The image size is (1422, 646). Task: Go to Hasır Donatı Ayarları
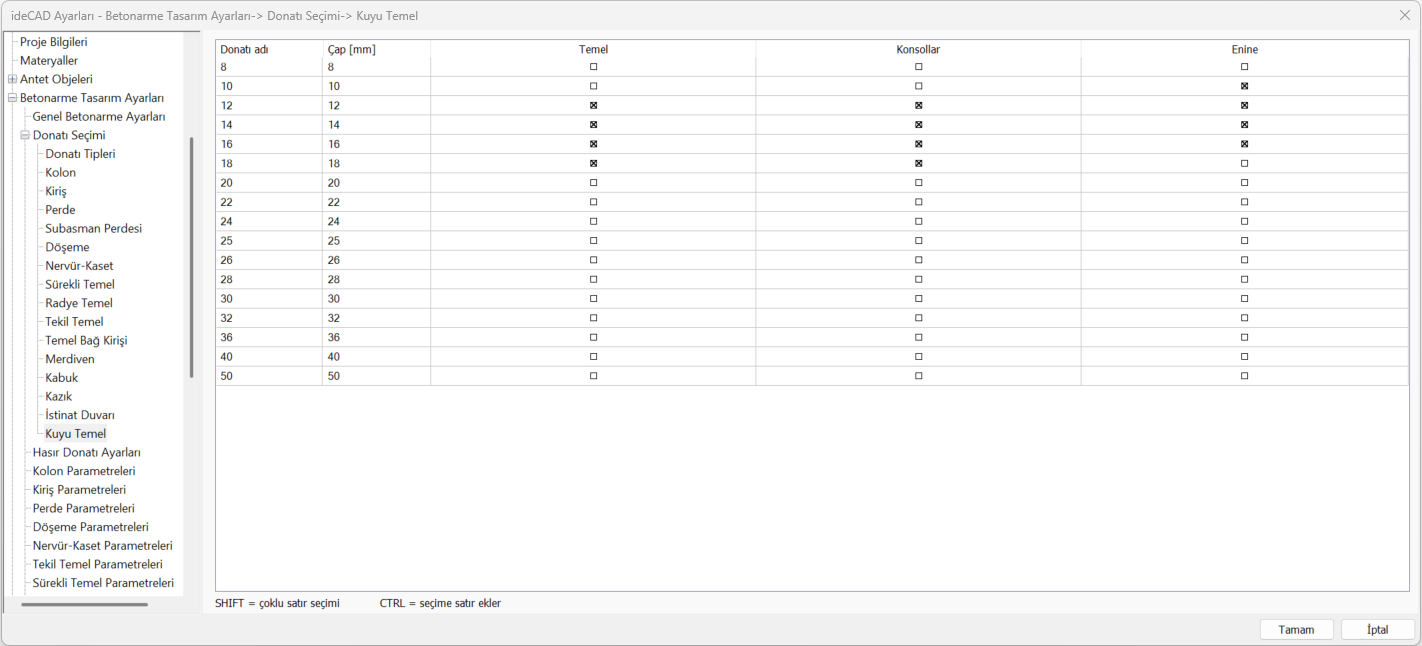pyautogui.click(x=86, y=452)
